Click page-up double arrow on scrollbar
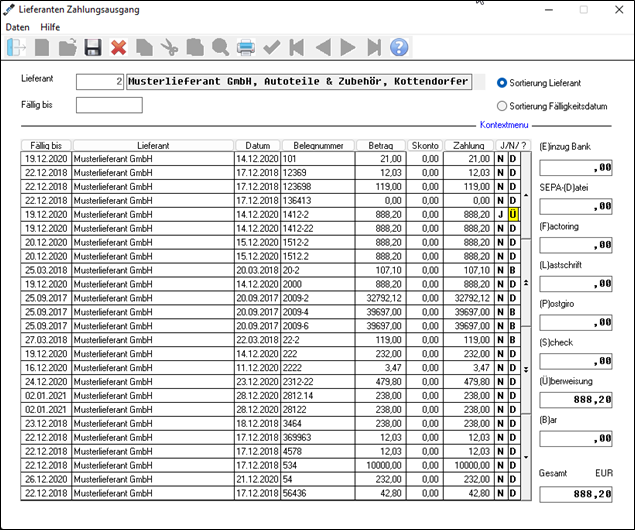This screenshot has width=635, height=530. click(x=526, y=283)
